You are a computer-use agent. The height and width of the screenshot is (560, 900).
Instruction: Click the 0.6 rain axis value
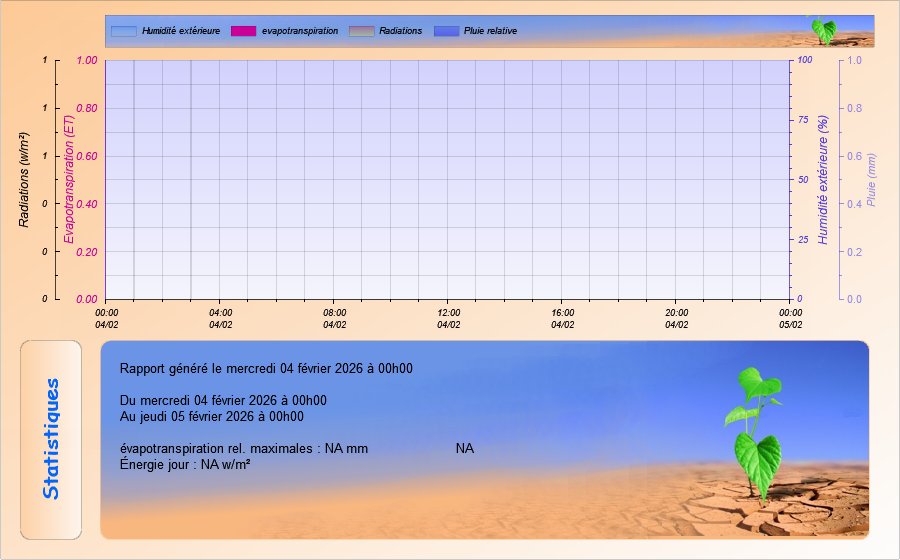(x=854, y=156)
